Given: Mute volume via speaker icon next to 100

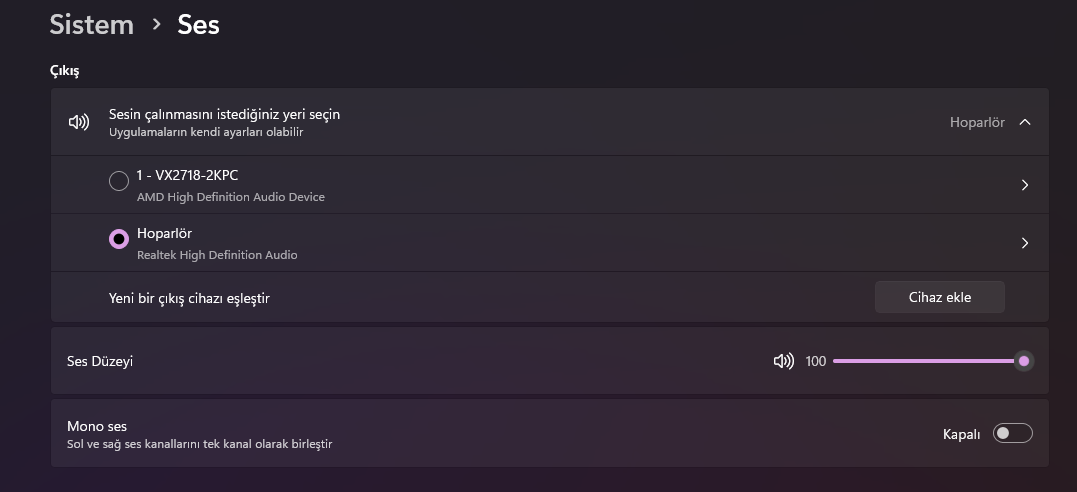Looking at the screenshot, I should tap(784, 361).
